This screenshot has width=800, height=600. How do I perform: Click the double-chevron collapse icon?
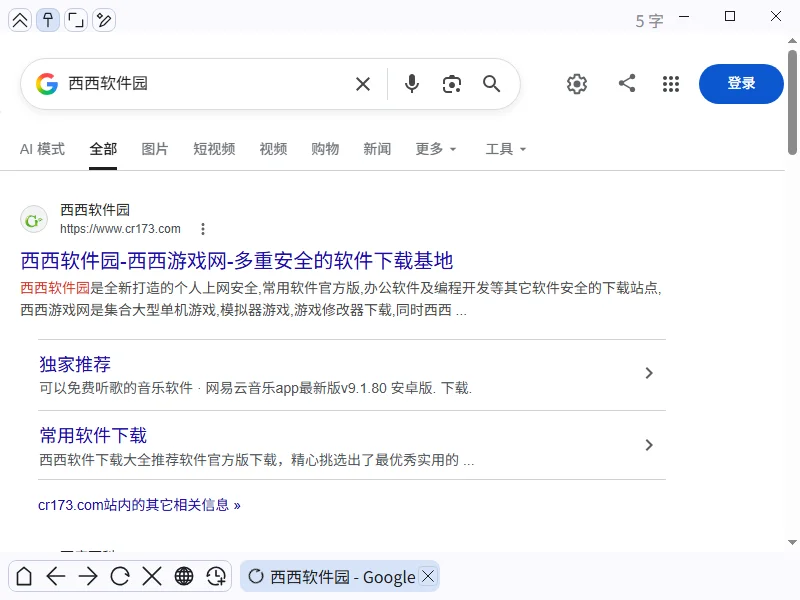pos(20,20)
